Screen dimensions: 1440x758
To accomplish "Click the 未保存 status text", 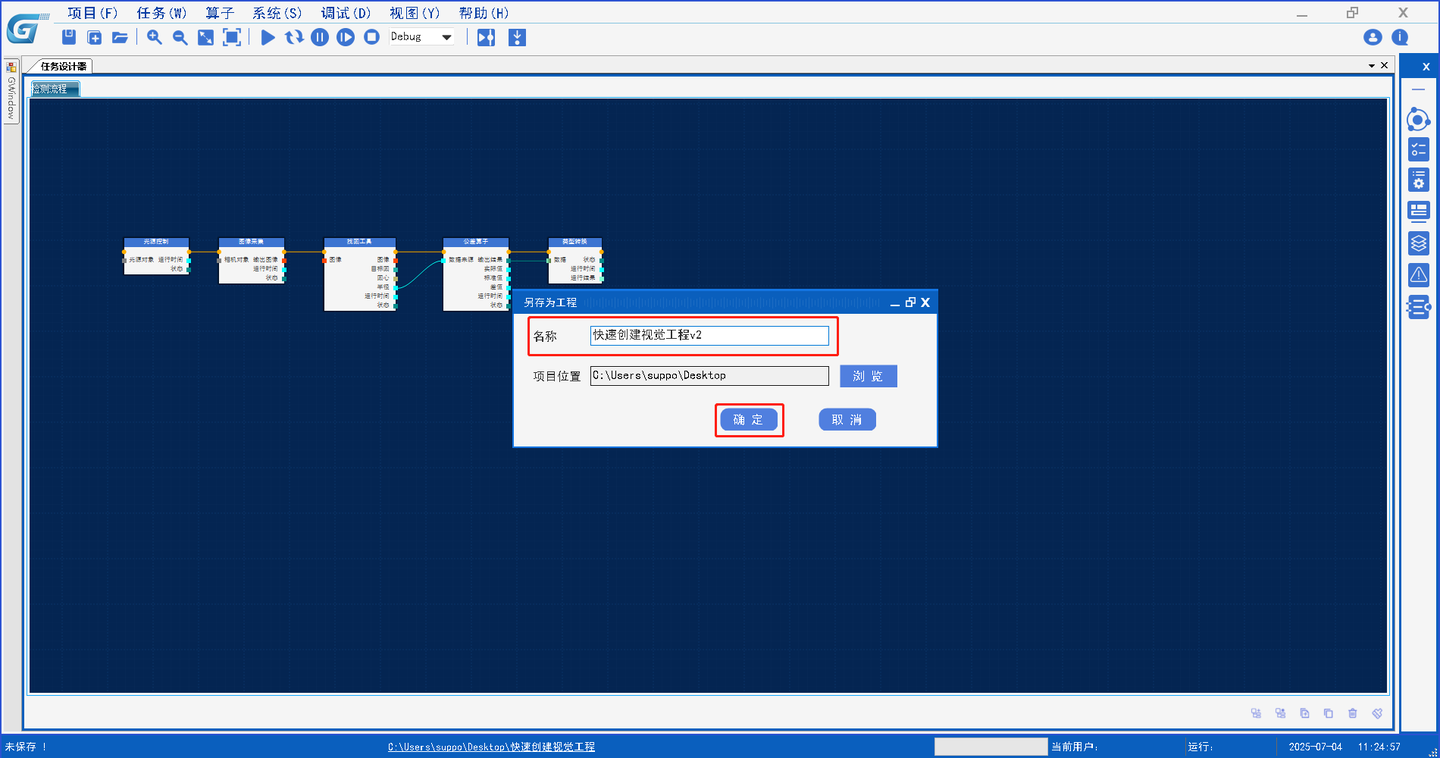I will tap(26, 747).
